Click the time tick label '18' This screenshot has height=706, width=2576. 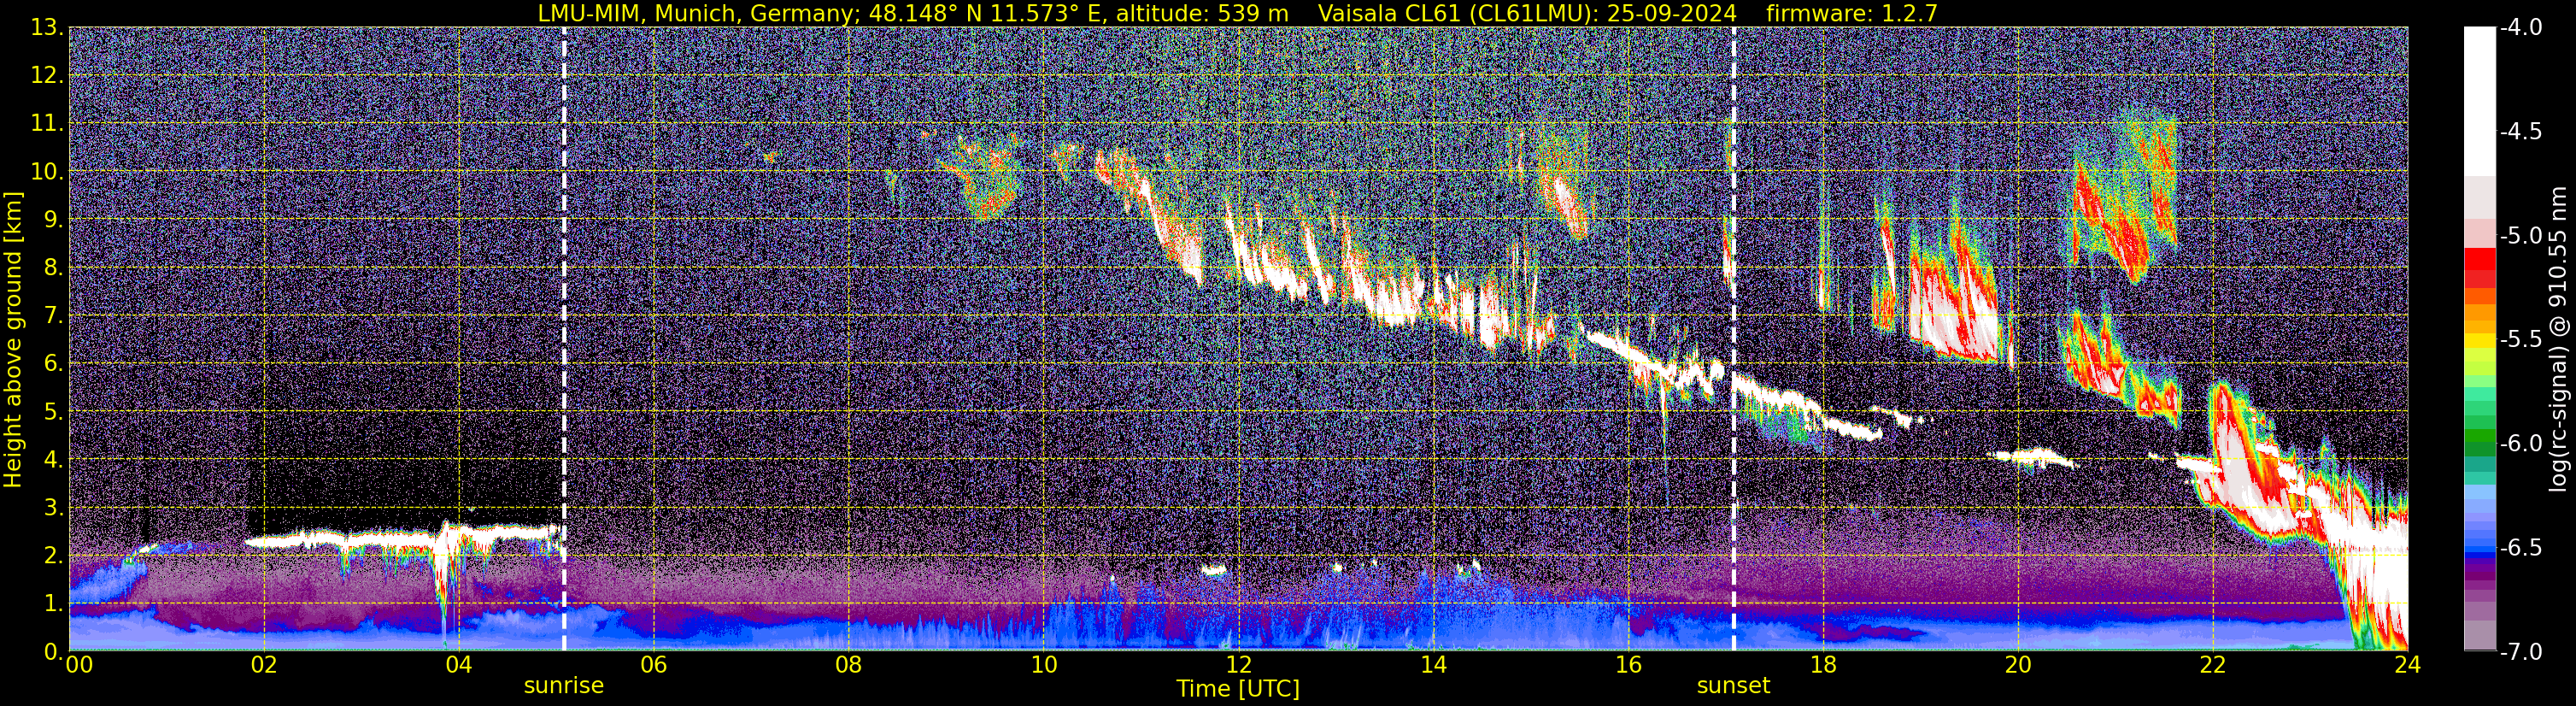1823,665
